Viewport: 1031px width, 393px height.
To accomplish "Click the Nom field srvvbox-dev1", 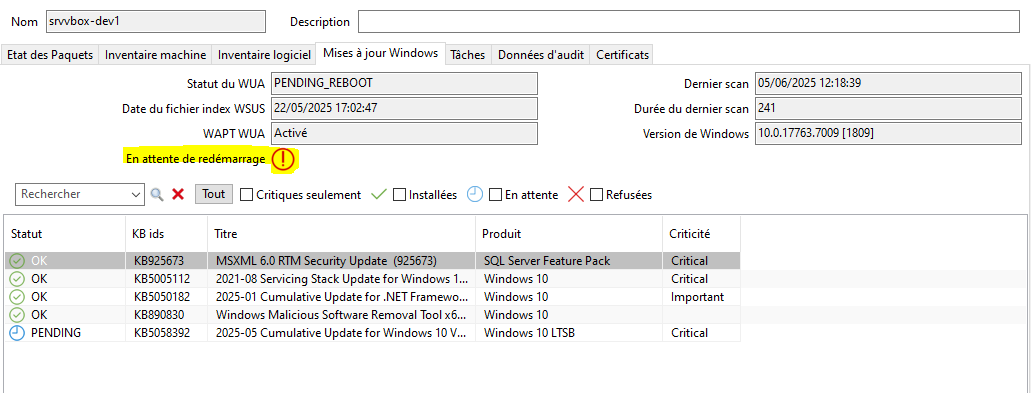I will [156, 22].
